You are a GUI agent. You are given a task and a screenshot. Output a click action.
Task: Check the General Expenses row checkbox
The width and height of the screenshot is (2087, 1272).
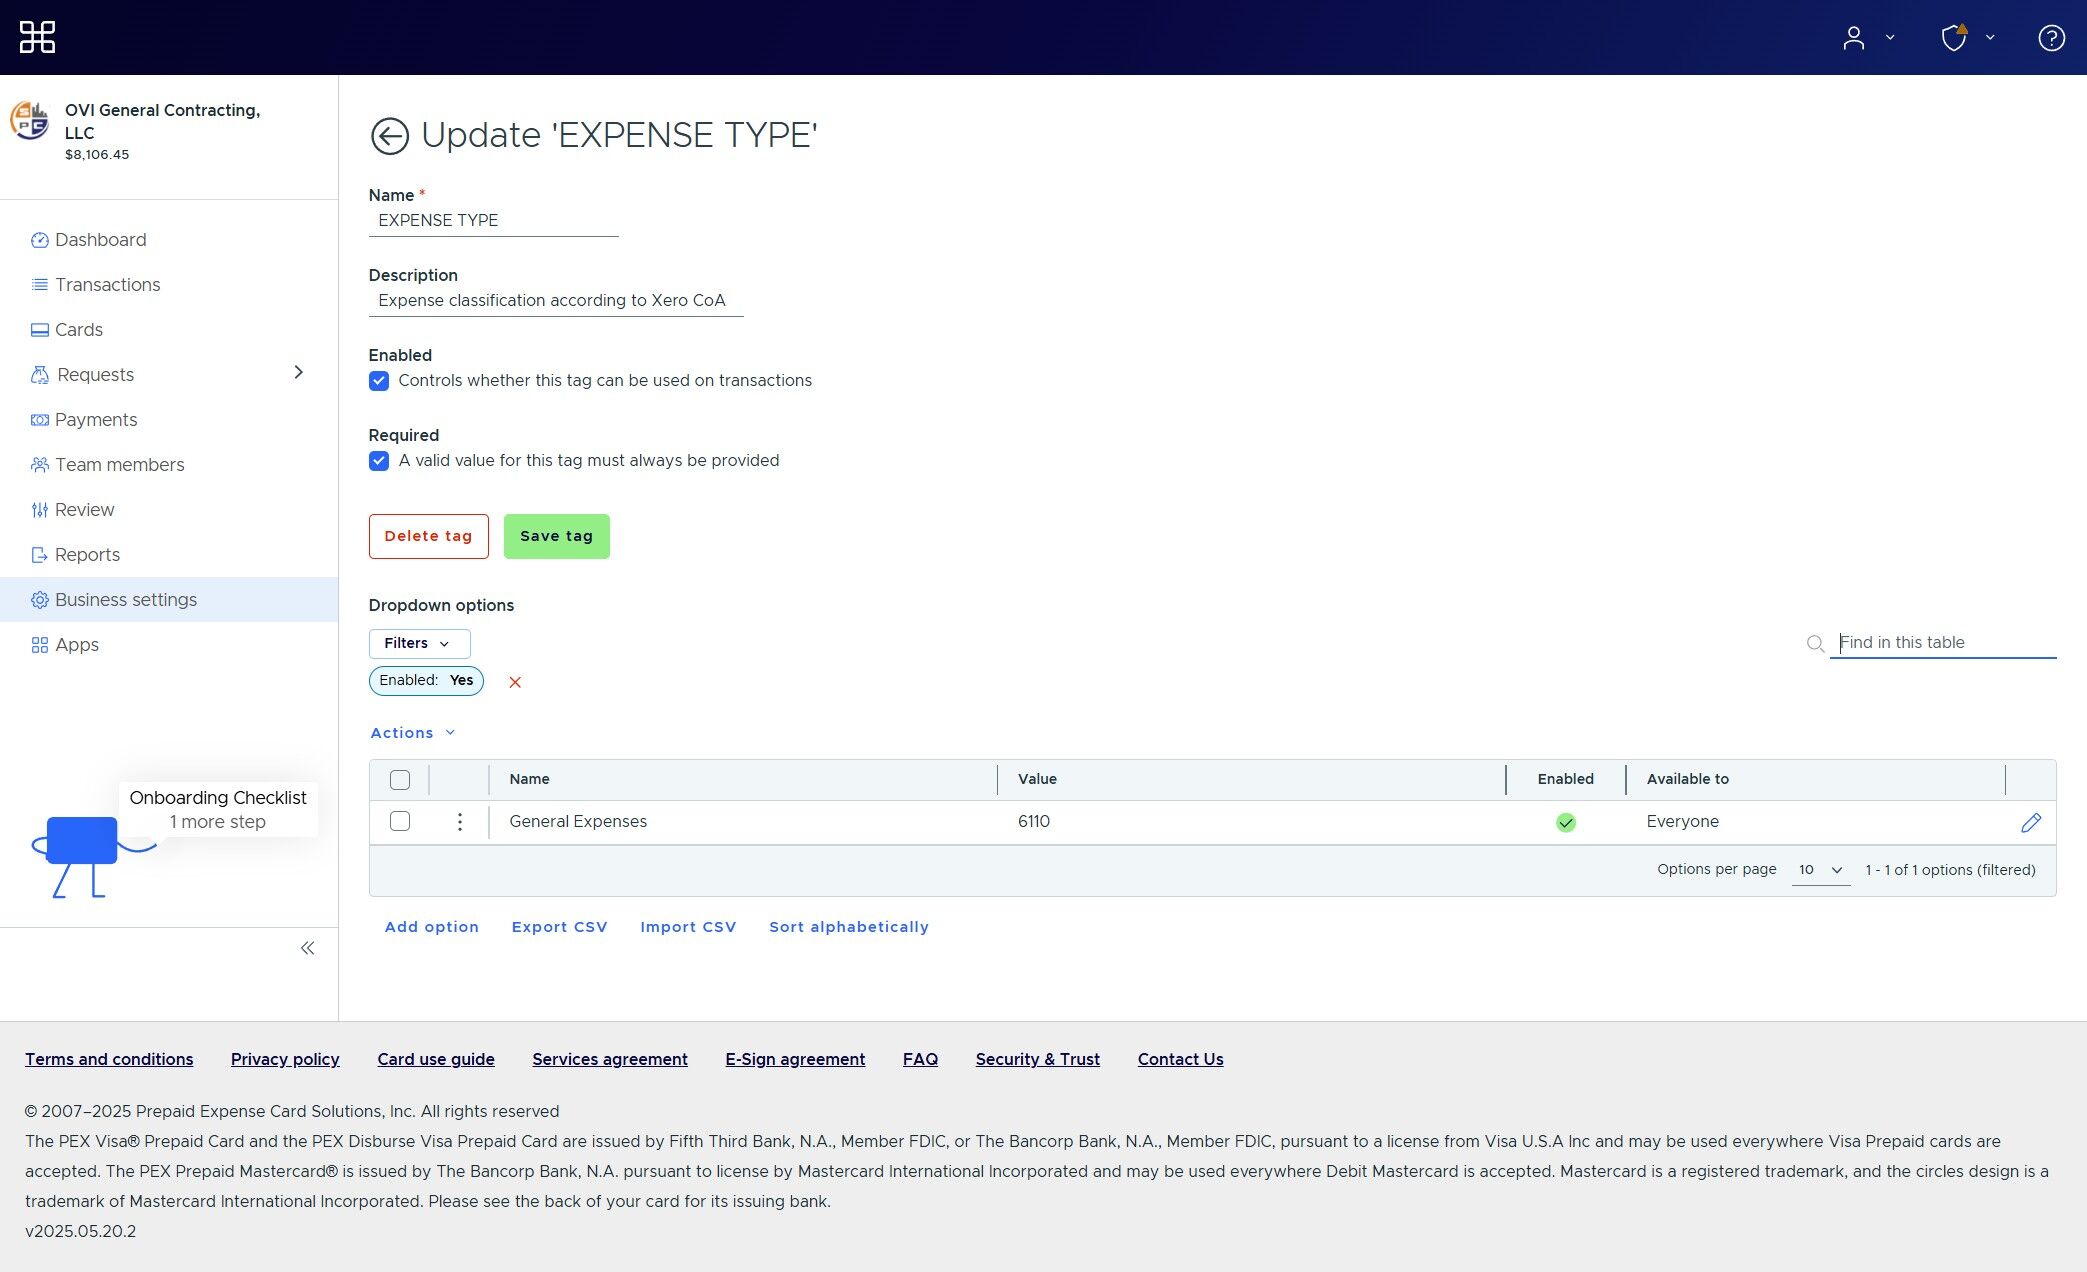coord(400,822)
